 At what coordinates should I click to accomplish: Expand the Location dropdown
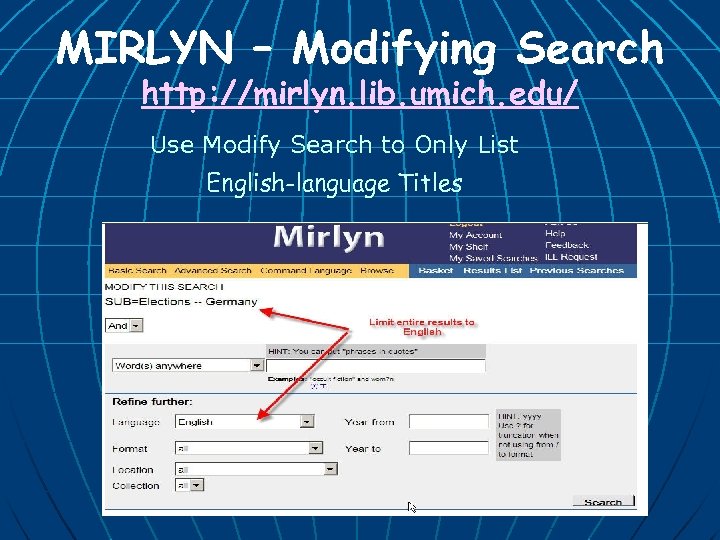click(x=256, y=469)
